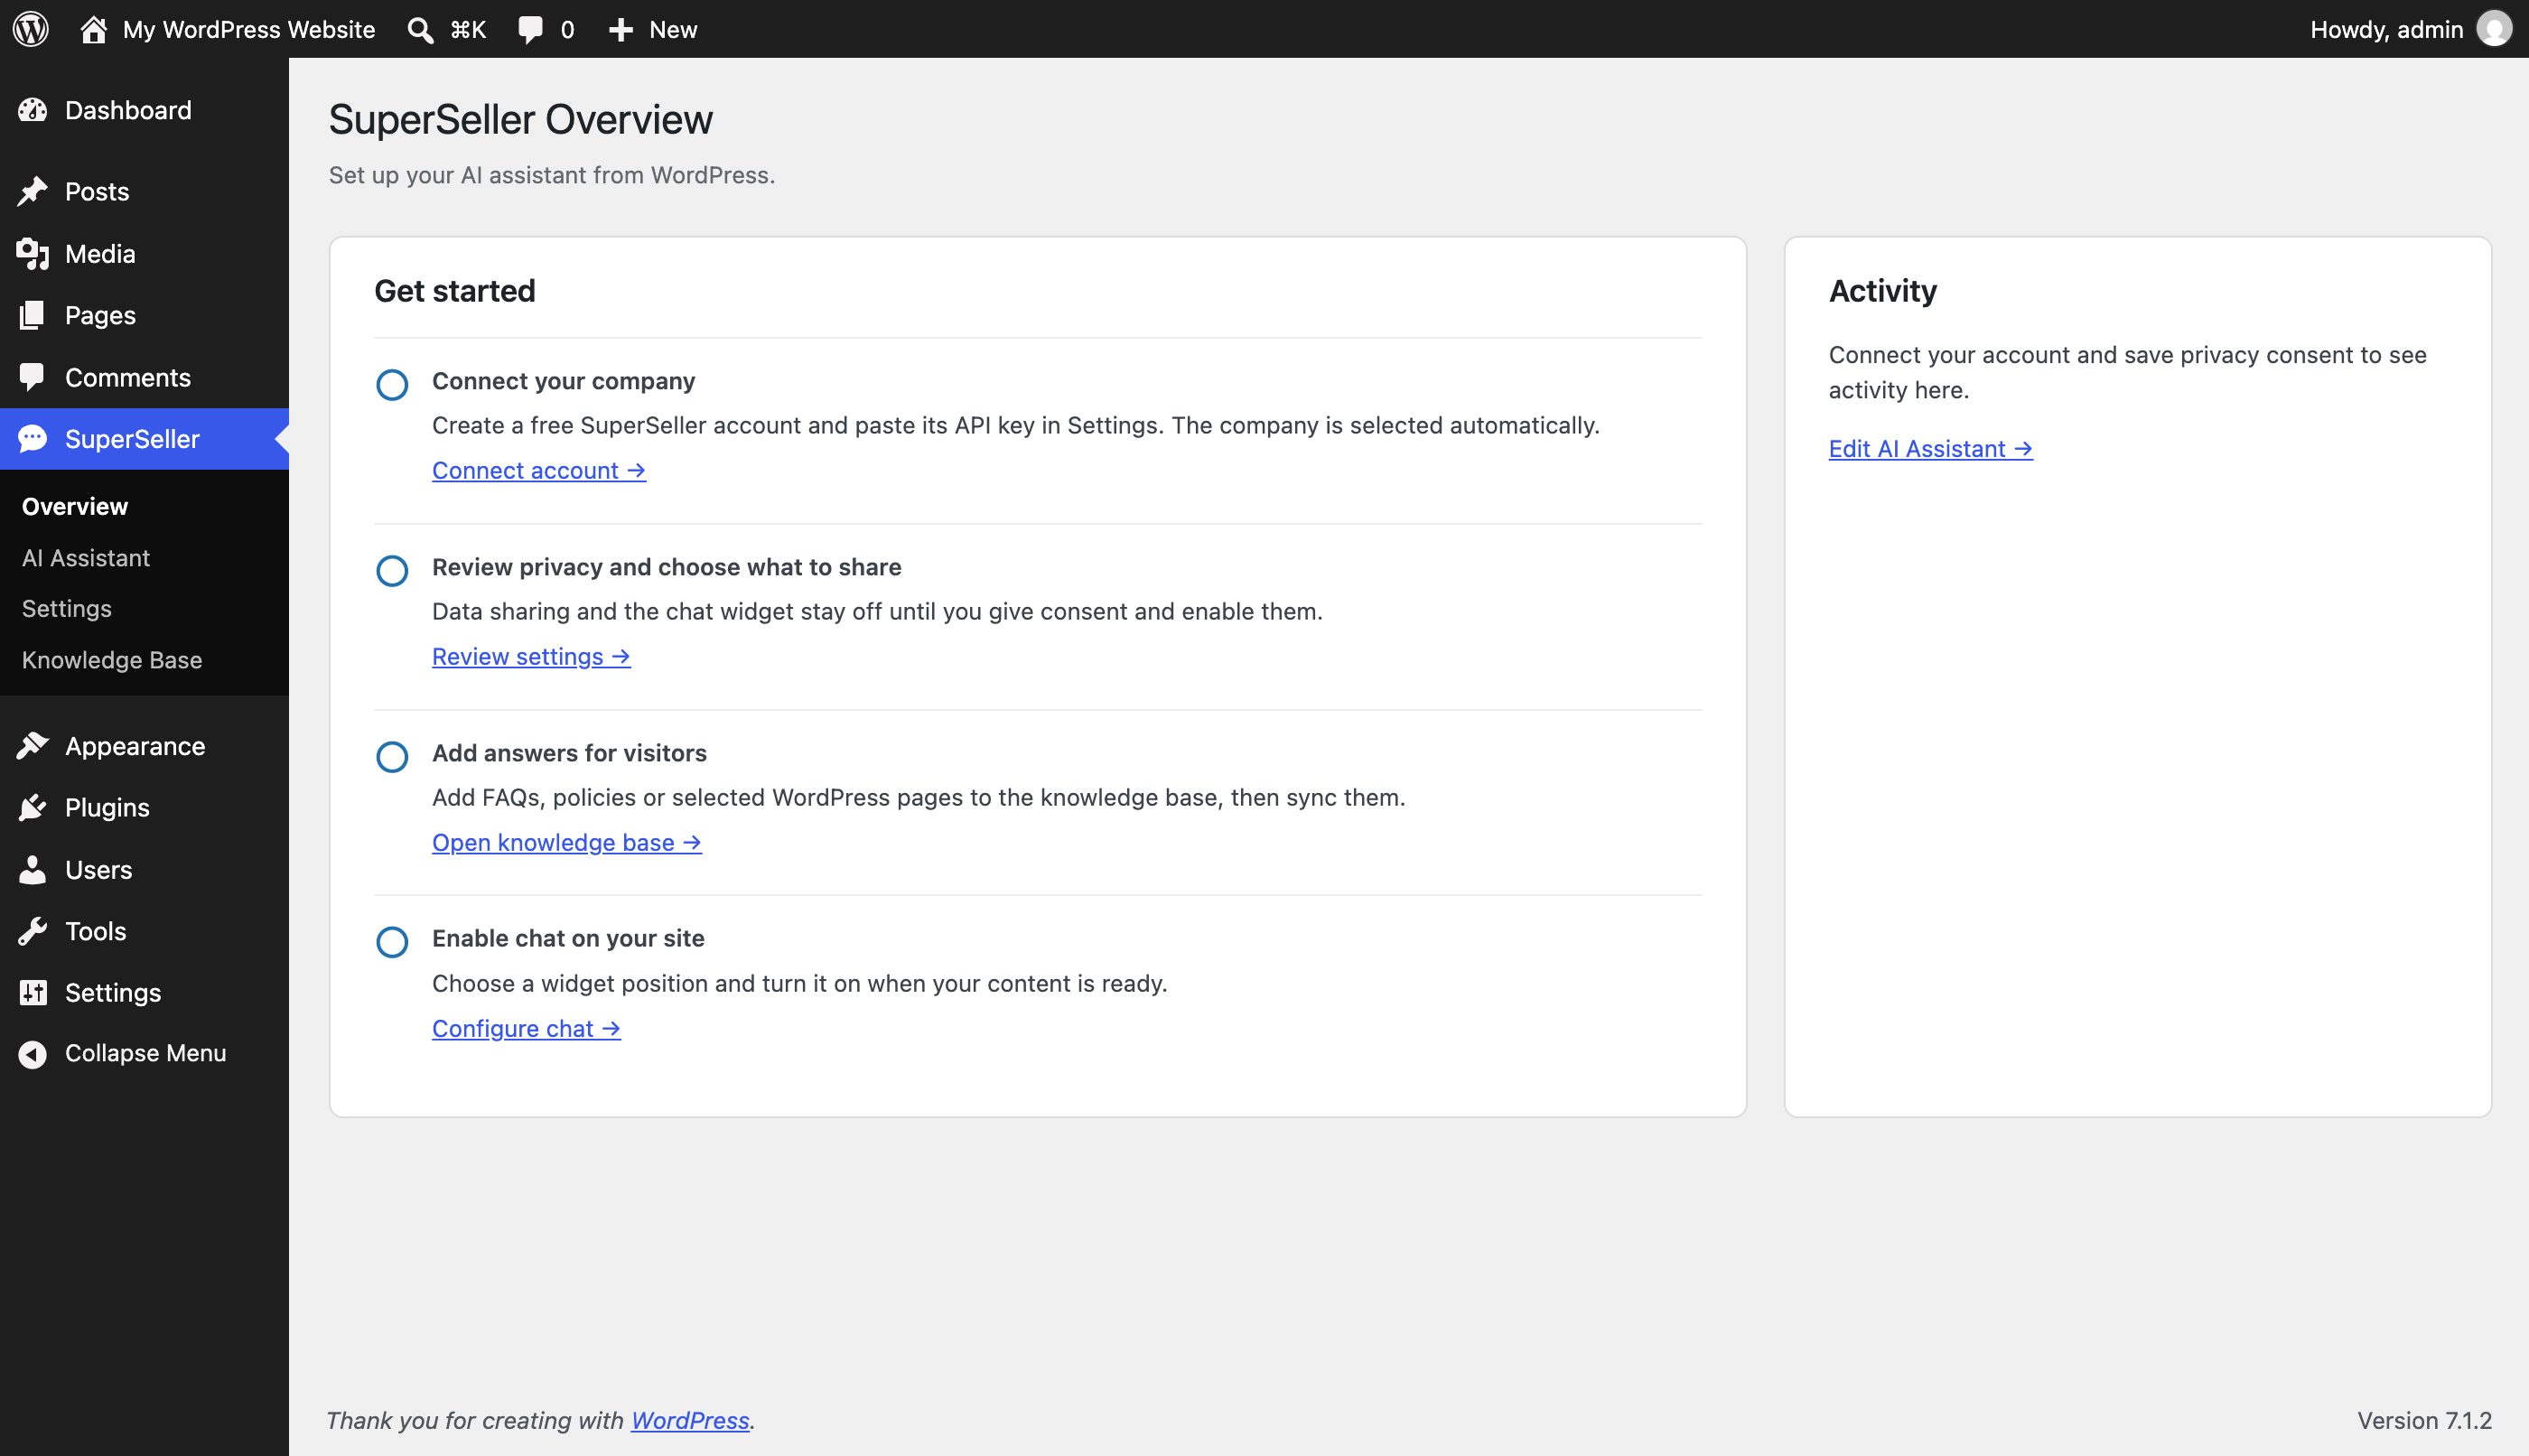Click the Appearance paintbrush icon

point(32,746)
